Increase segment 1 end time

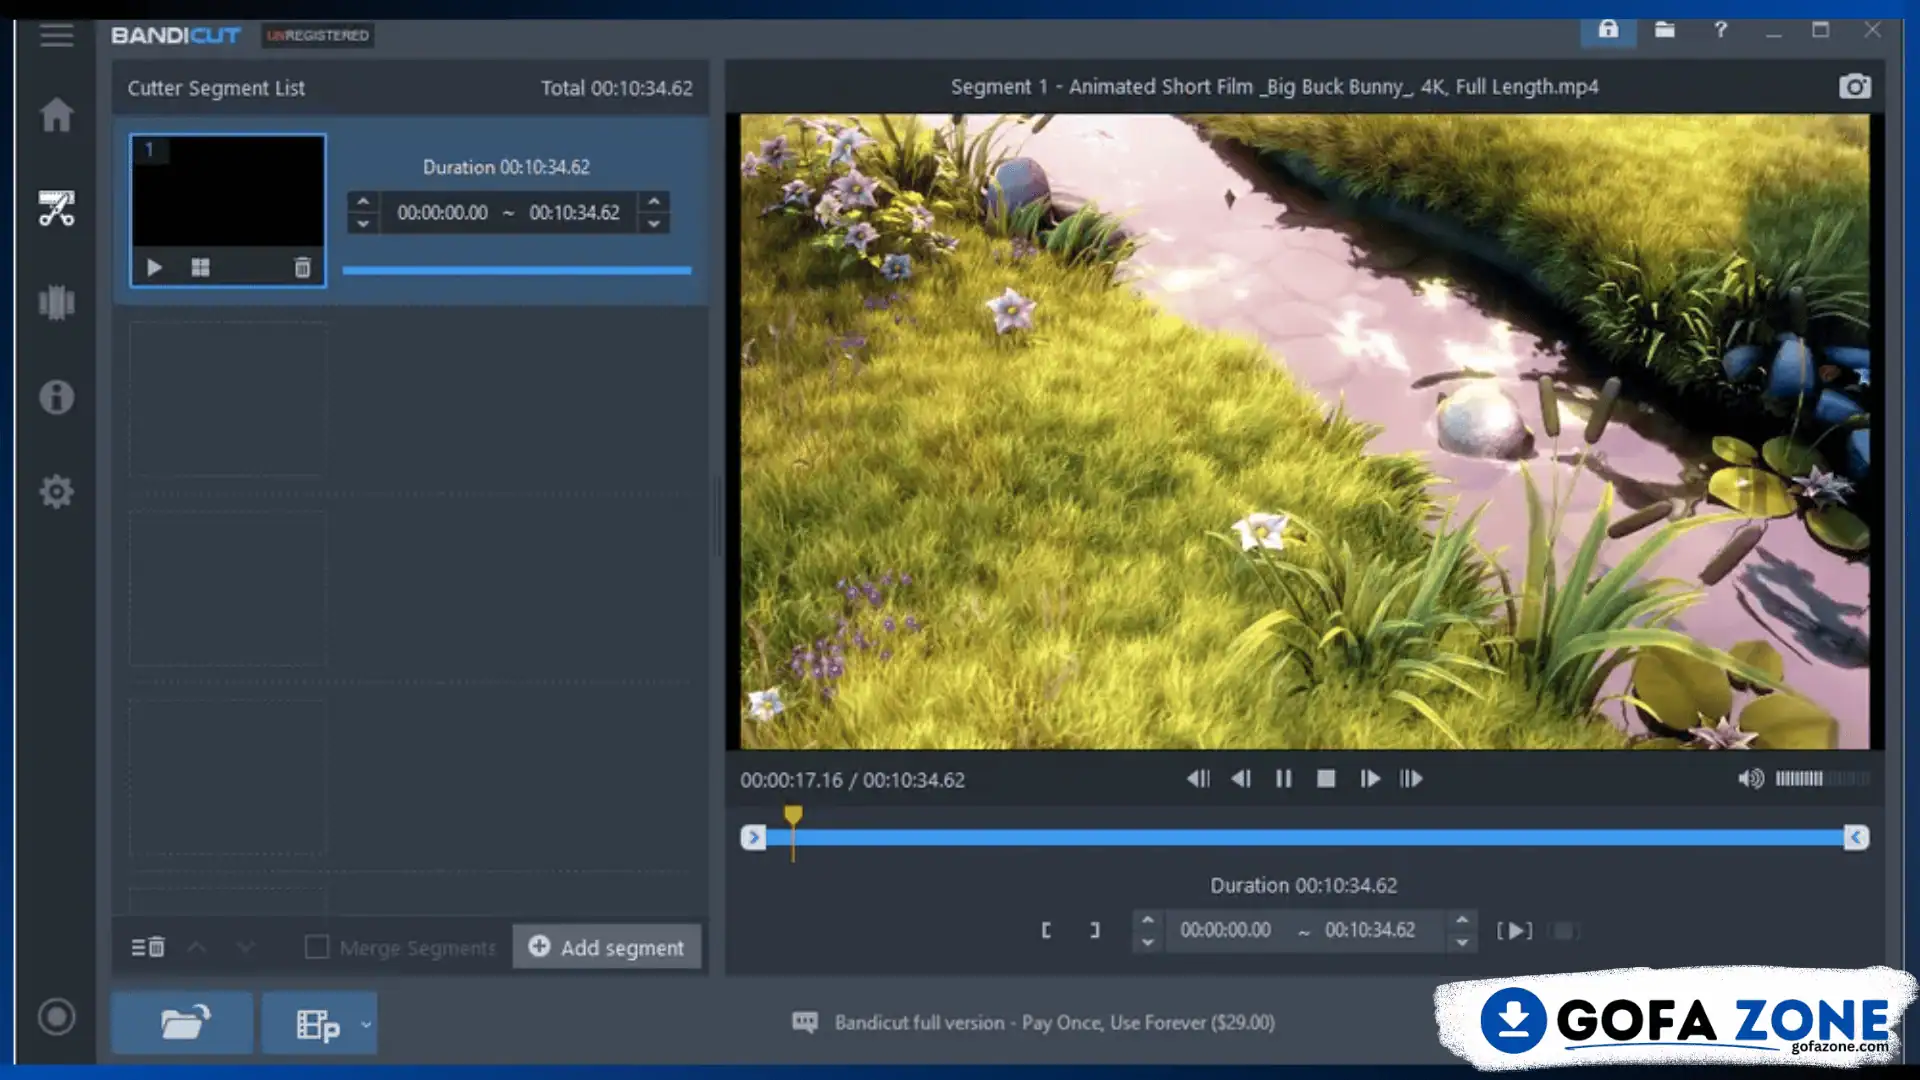click(x=654, y=201)
